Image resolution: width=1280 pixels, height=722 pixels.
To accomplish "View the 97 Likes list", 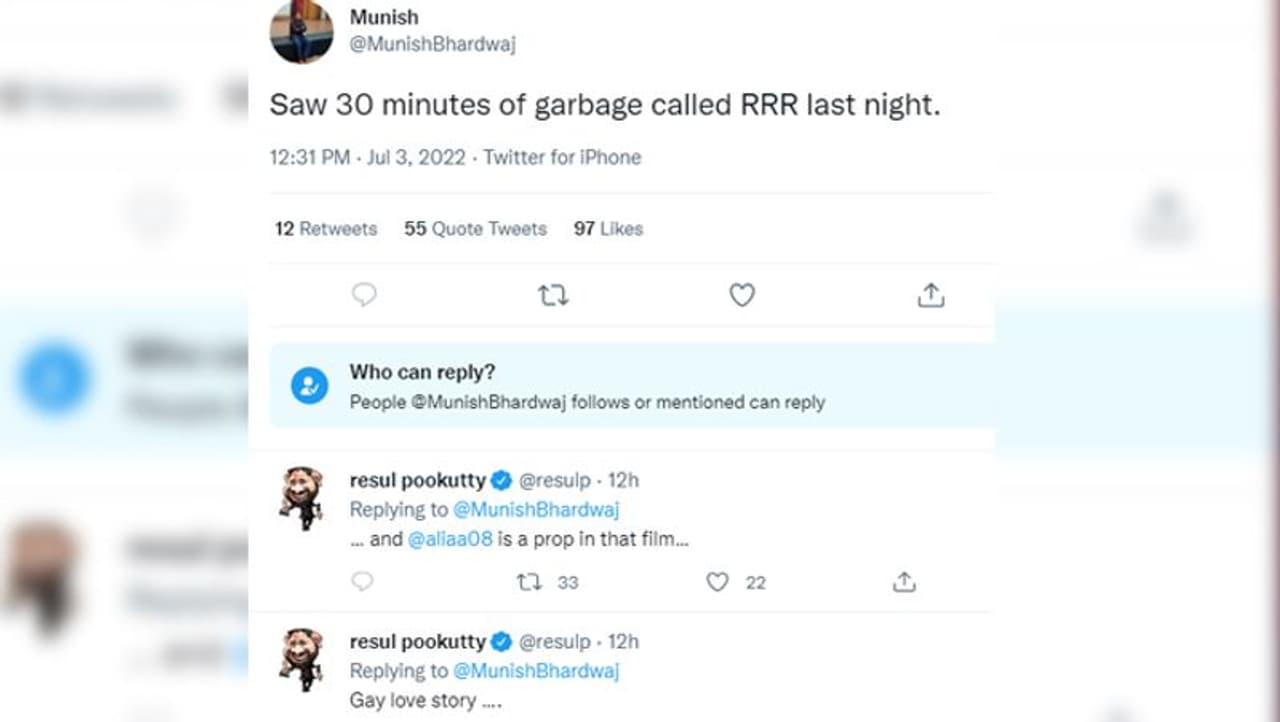I will 608,229.
